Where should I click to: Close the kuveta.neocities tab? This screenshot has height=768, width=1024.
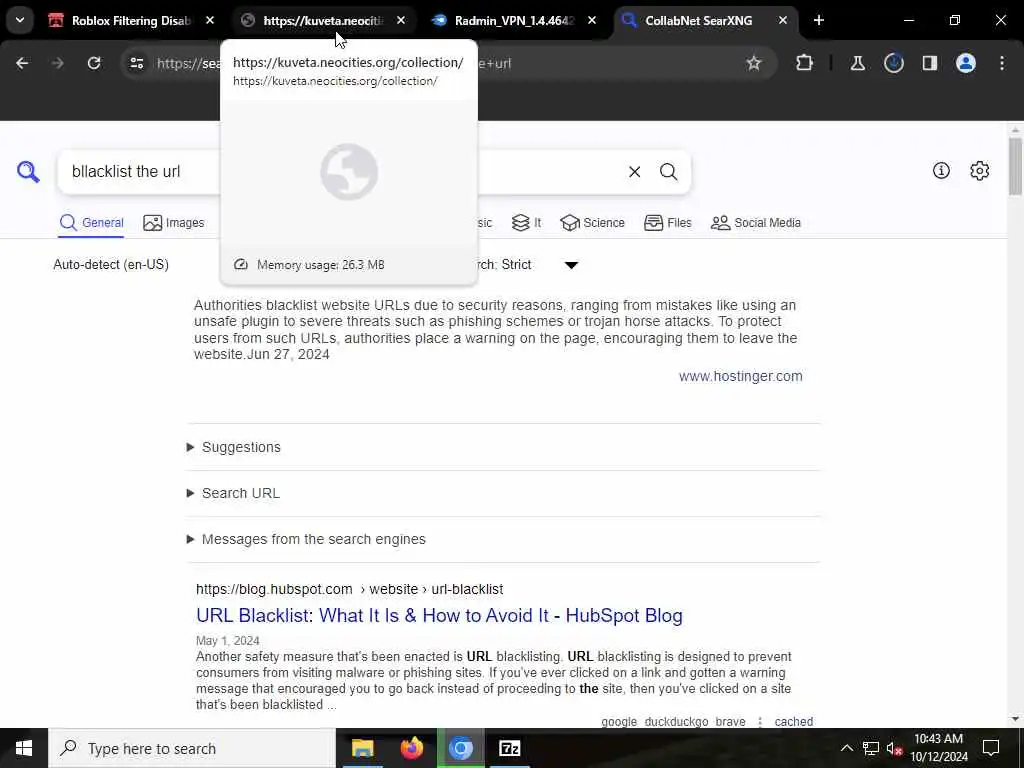401,21
